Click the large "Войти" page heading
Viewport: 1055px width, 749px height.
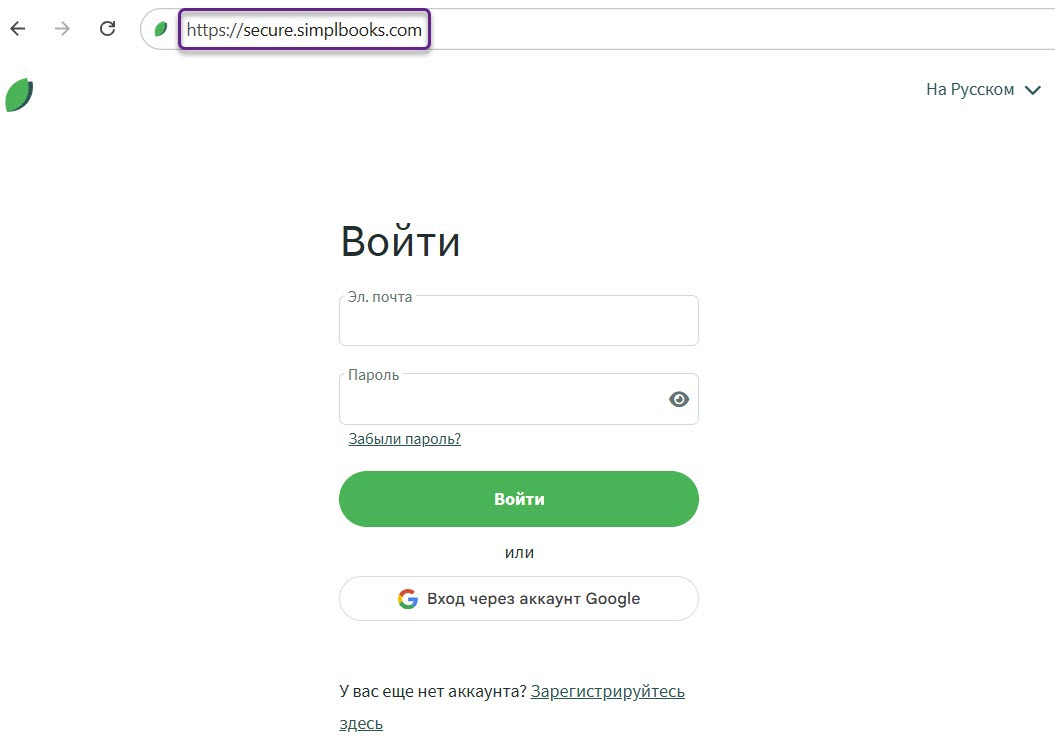pos(400,242)
